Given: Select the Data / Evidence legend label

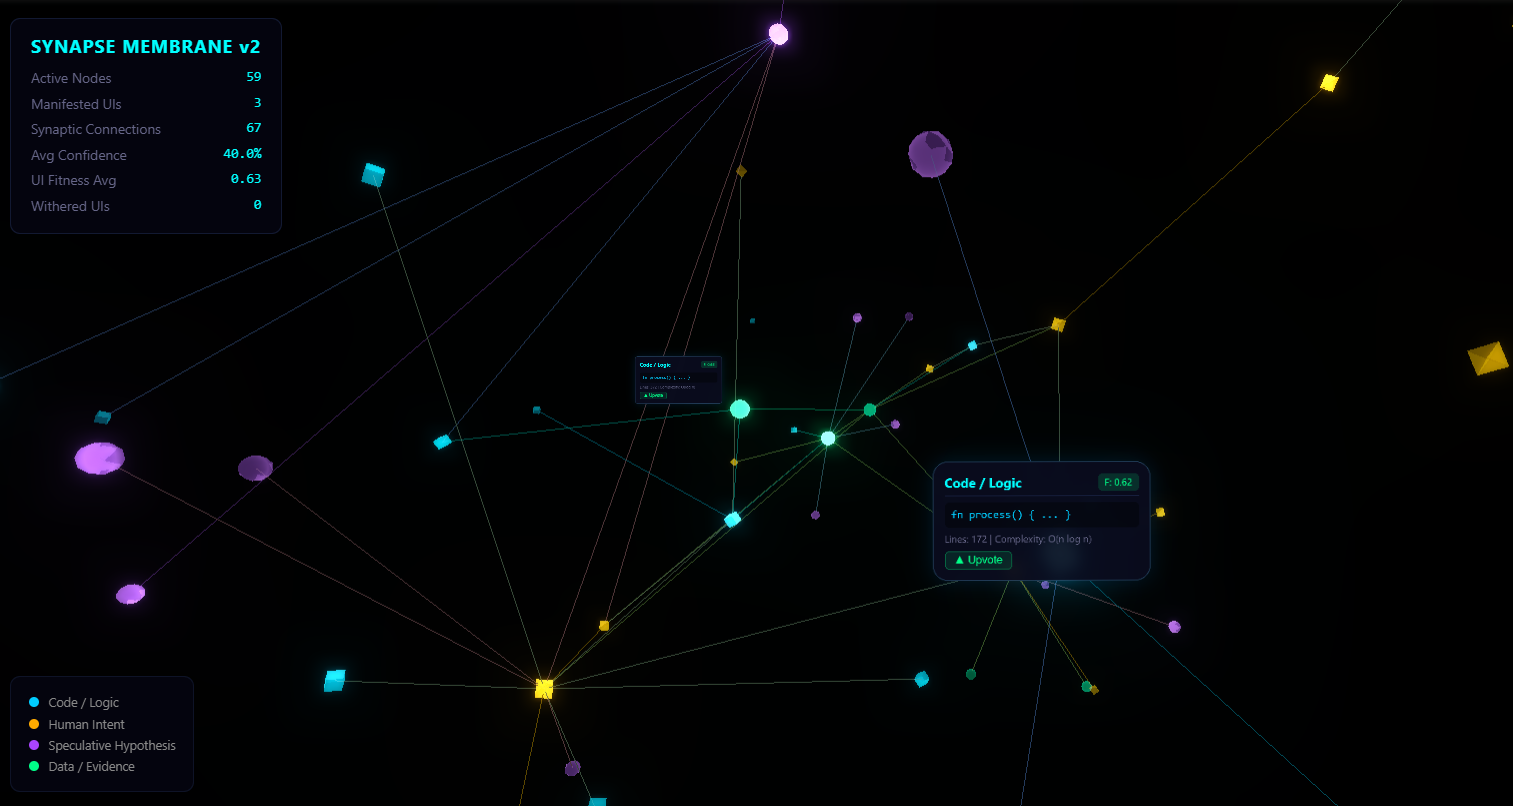Looking at the screenshot, I should (x=91, y=766).
